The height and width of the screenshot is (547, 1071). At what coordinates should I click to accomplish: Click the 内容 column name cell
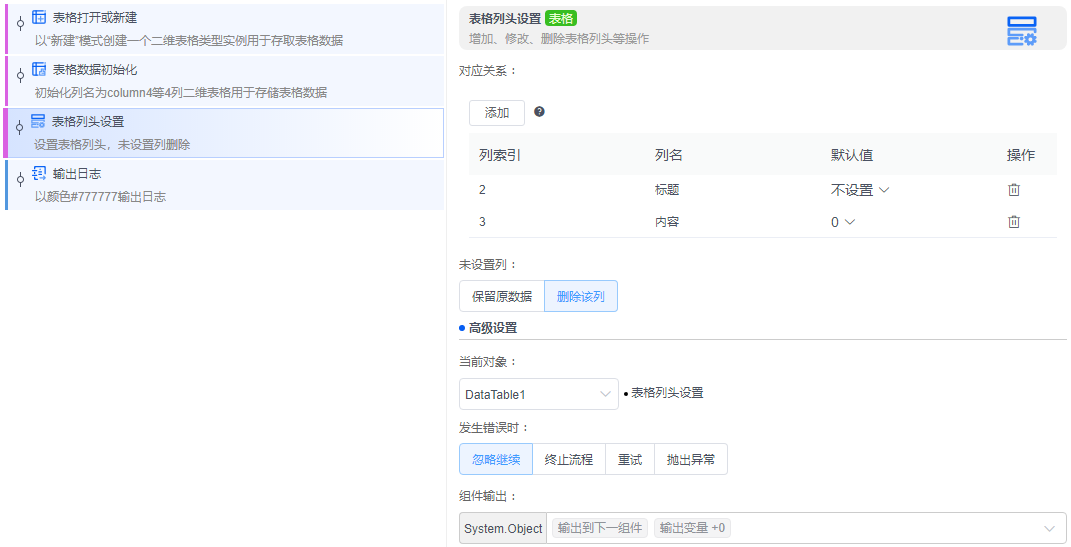click(667, 222)
